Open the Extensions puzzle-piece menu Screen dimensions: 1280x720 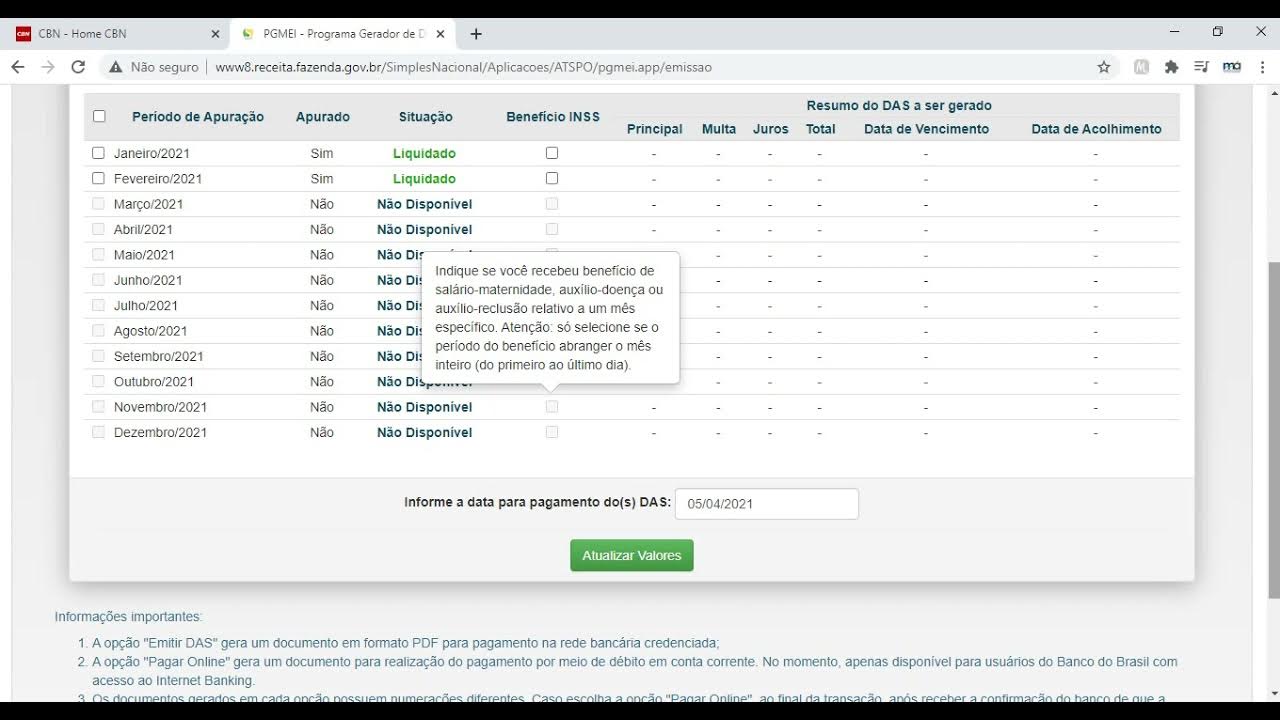pos(1172,67)
